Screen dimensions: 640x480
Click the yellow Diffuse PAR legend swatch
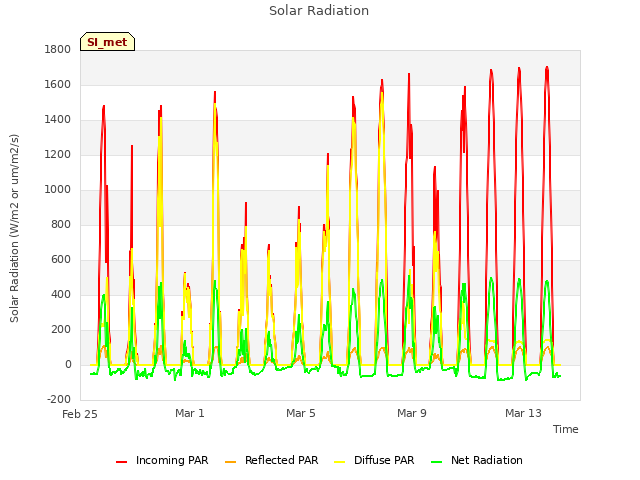click(x=340, y=462)
